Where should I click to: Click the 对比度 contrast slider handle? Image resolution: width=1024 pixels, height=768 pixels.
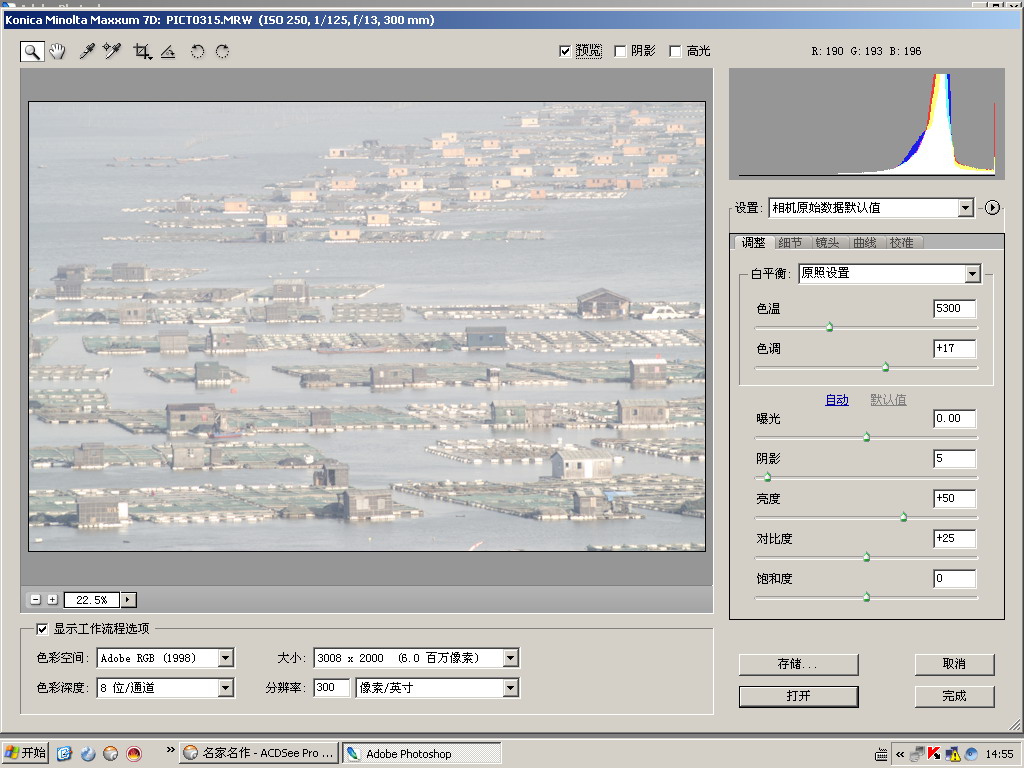pos(867,556)
